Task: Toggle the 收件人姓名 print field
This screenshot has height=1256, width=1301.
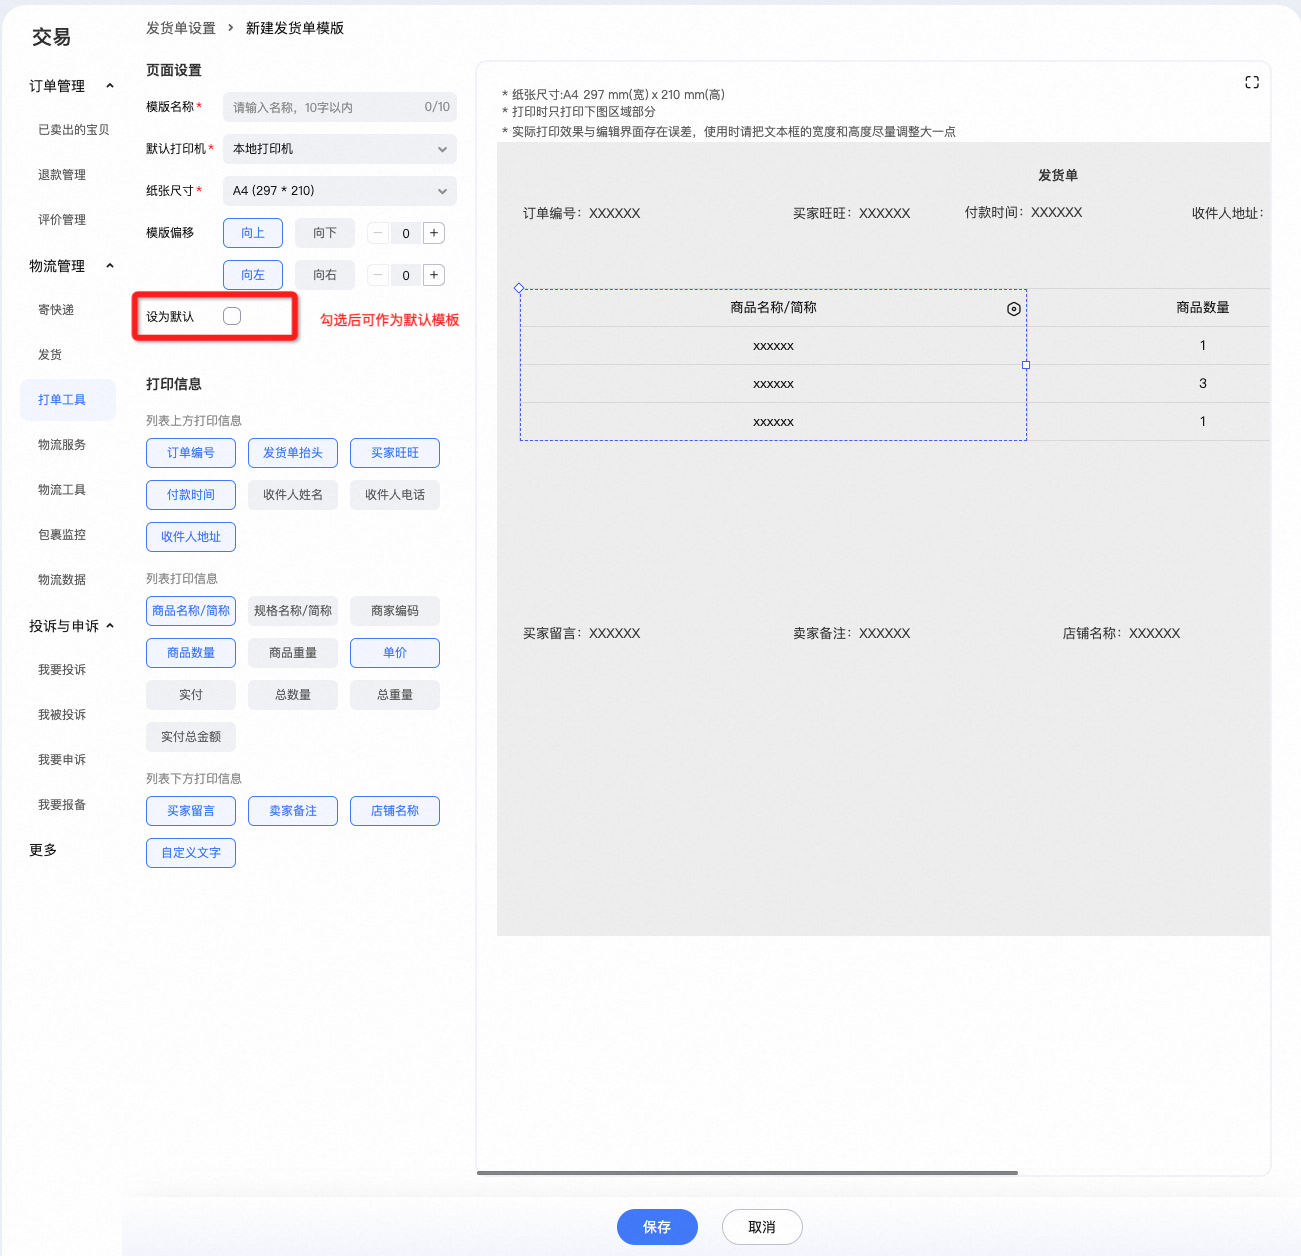Action: click(x=293, y=495)
